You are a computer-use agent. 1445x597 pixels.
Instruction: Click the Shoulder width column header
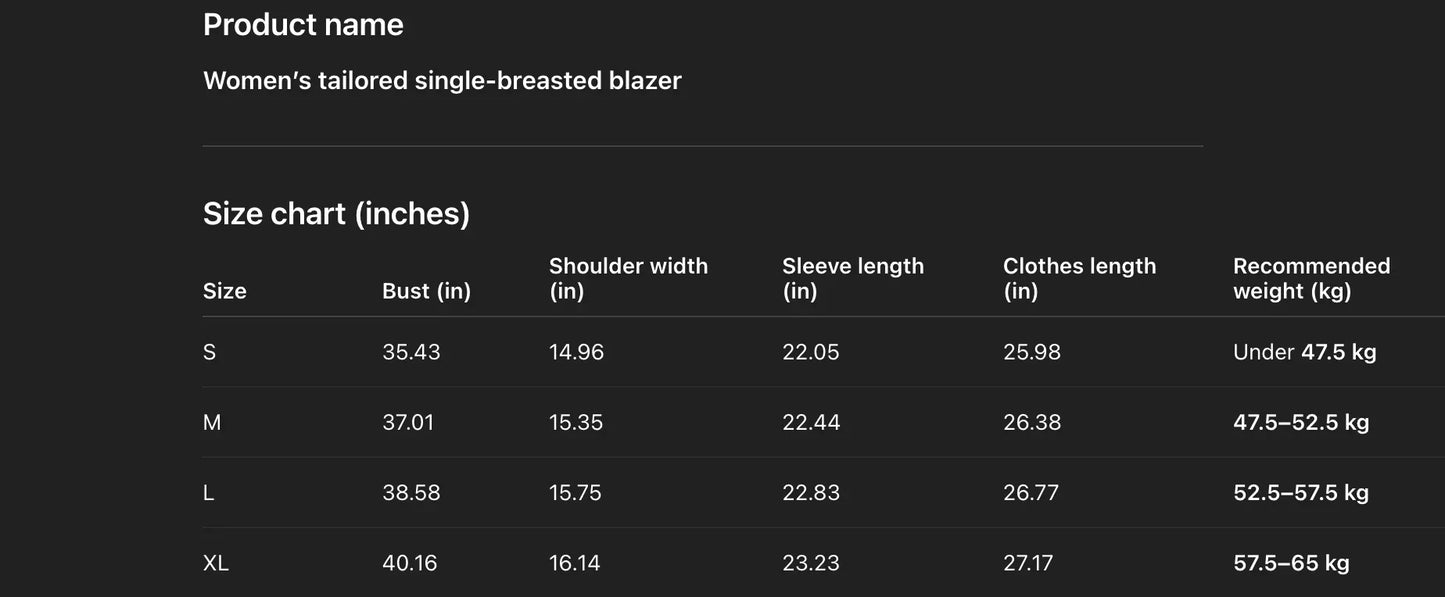click(x=628, y=278)
